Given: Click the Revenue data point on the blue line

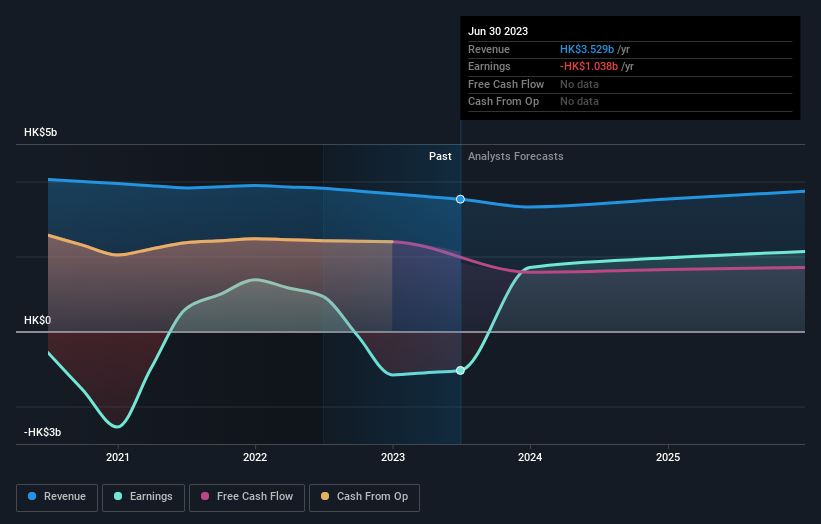Looking at the screenshot, I should (460, 199).
